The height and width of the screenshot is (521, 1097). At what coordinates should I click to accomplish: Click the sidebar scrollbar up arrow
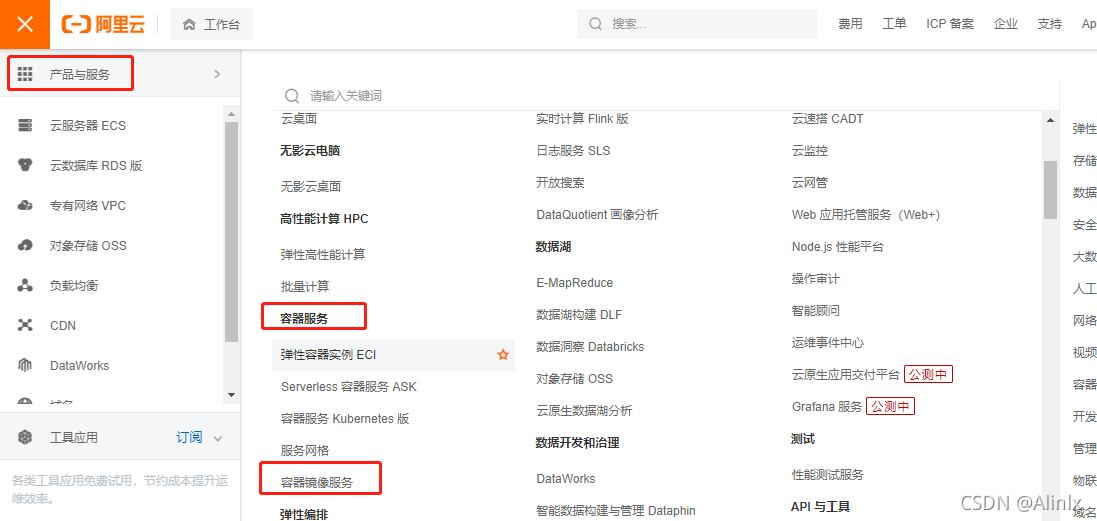[232, 112]
